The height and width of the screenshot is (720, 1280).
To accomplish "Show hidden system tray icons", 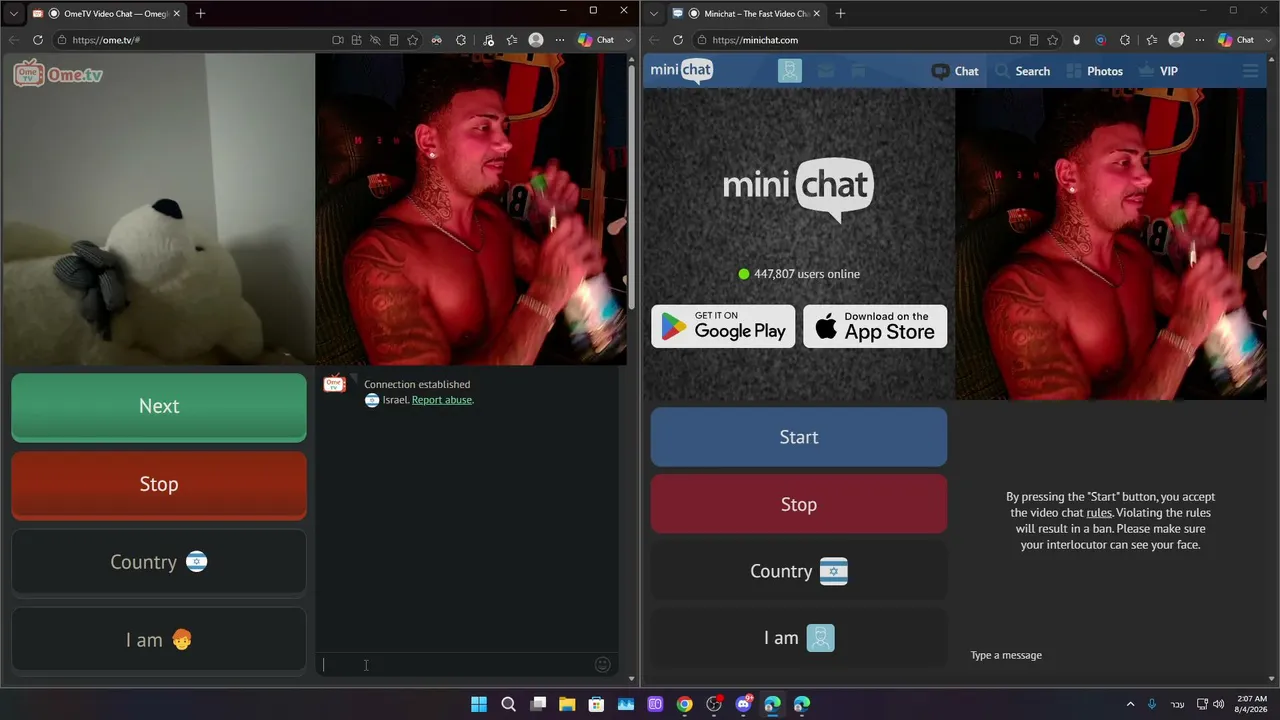I will click(1131, 704).
